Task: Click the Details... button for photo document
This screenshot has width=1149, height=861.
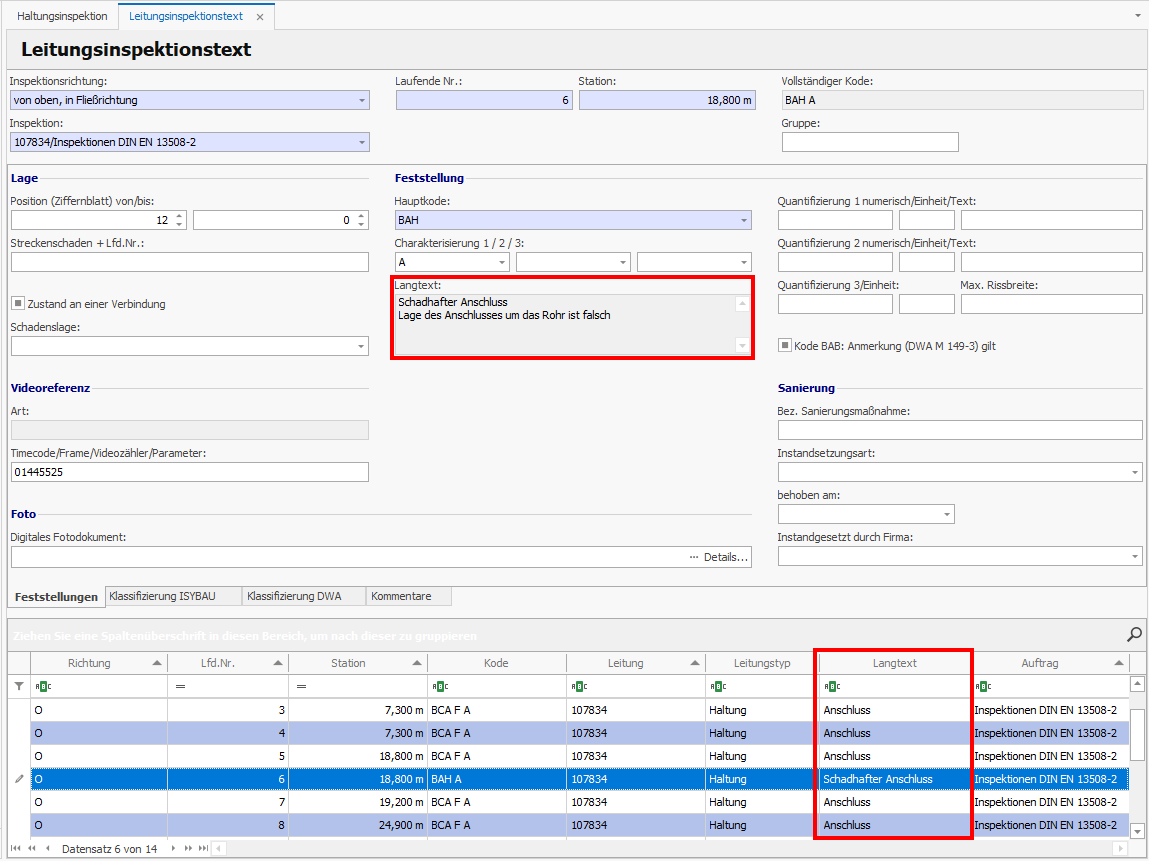Action: click(719, 557)
